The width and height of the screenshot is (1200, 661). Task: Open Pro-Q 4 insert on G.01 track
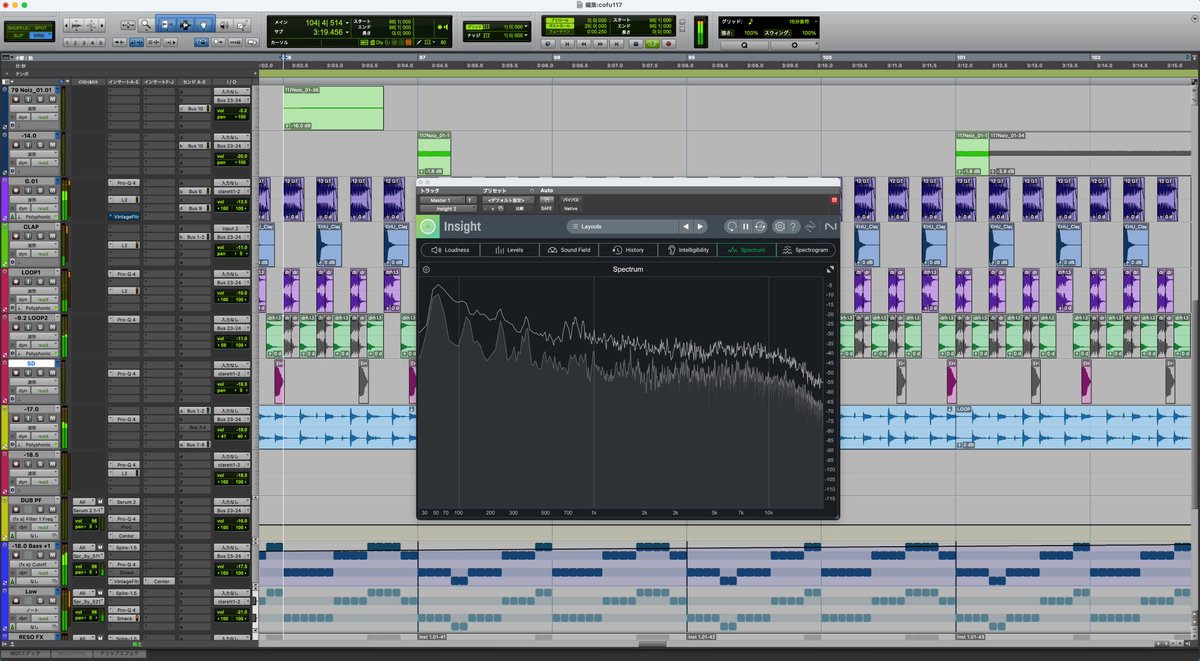coord(123,183)
